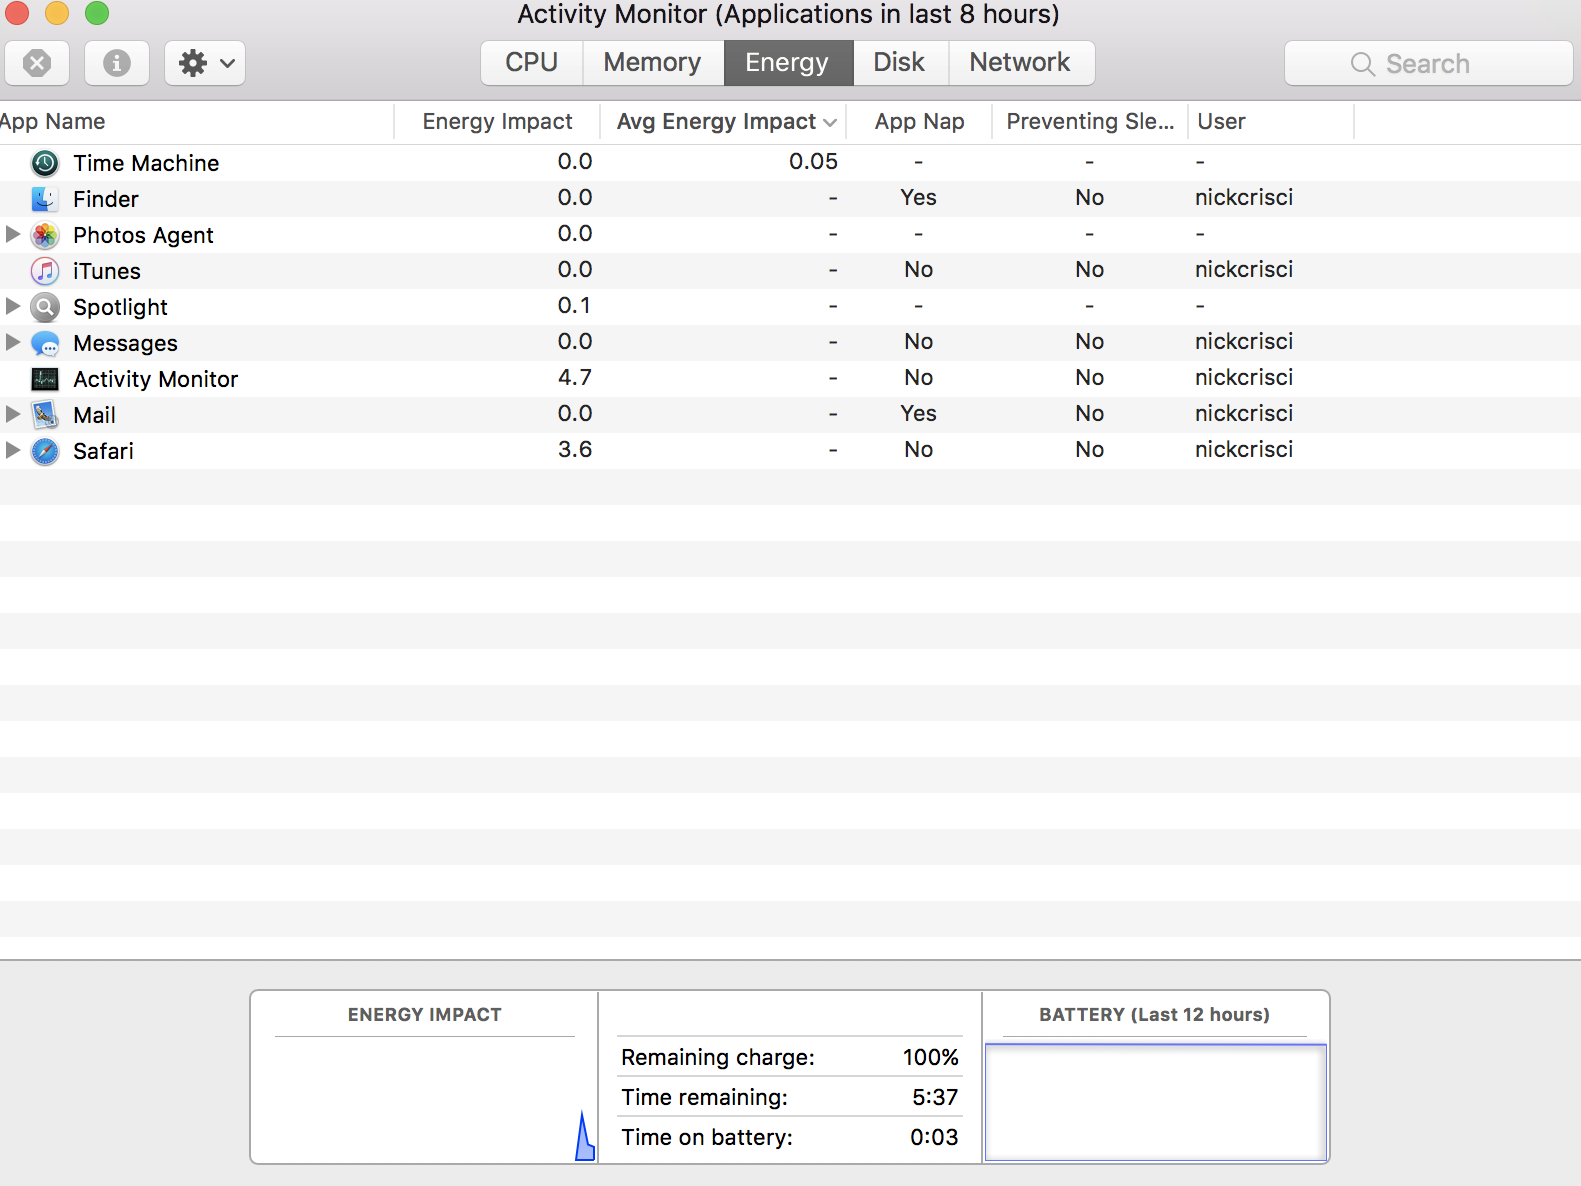1581x1186 pixels.
Task: Click the Mail app icon
Action: (45, 415)
